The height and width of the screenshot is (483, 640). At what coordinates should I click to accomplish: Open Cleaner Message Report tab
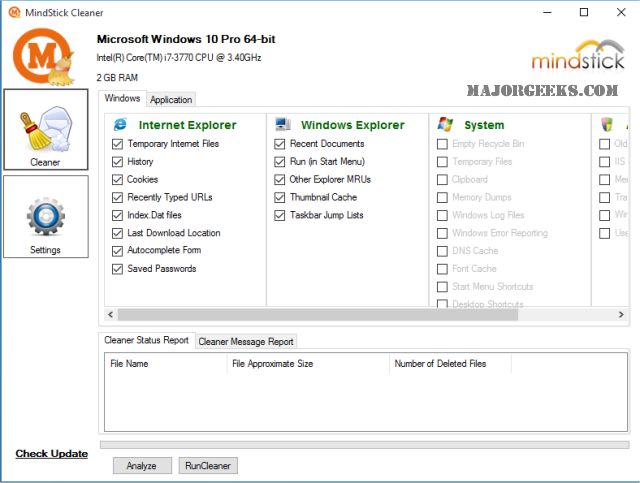[x=246, y=342]
